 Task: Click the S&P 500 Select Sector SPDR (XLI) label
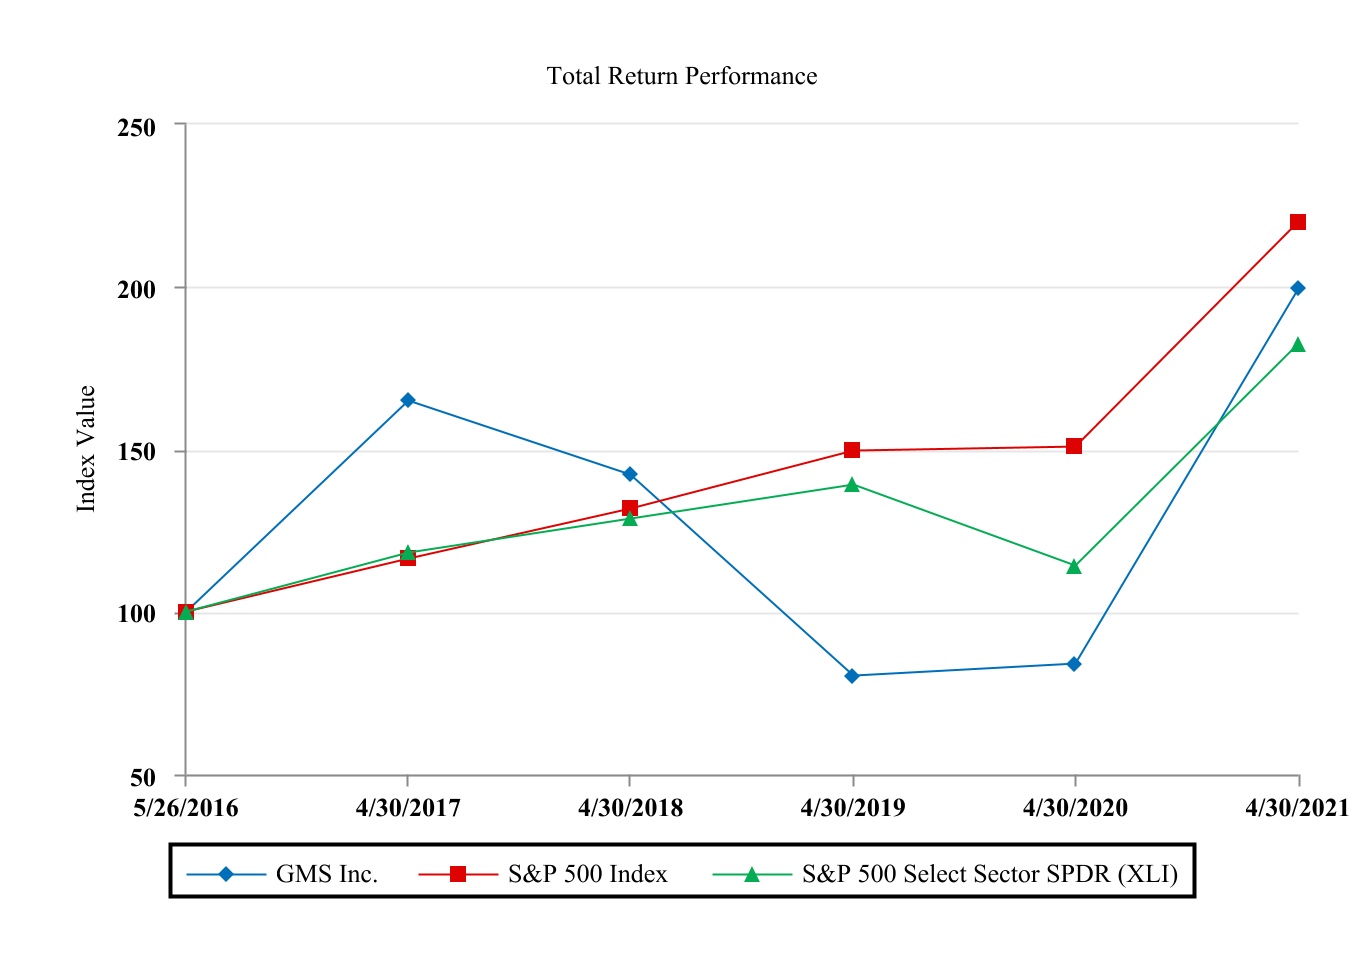(990, 874)
